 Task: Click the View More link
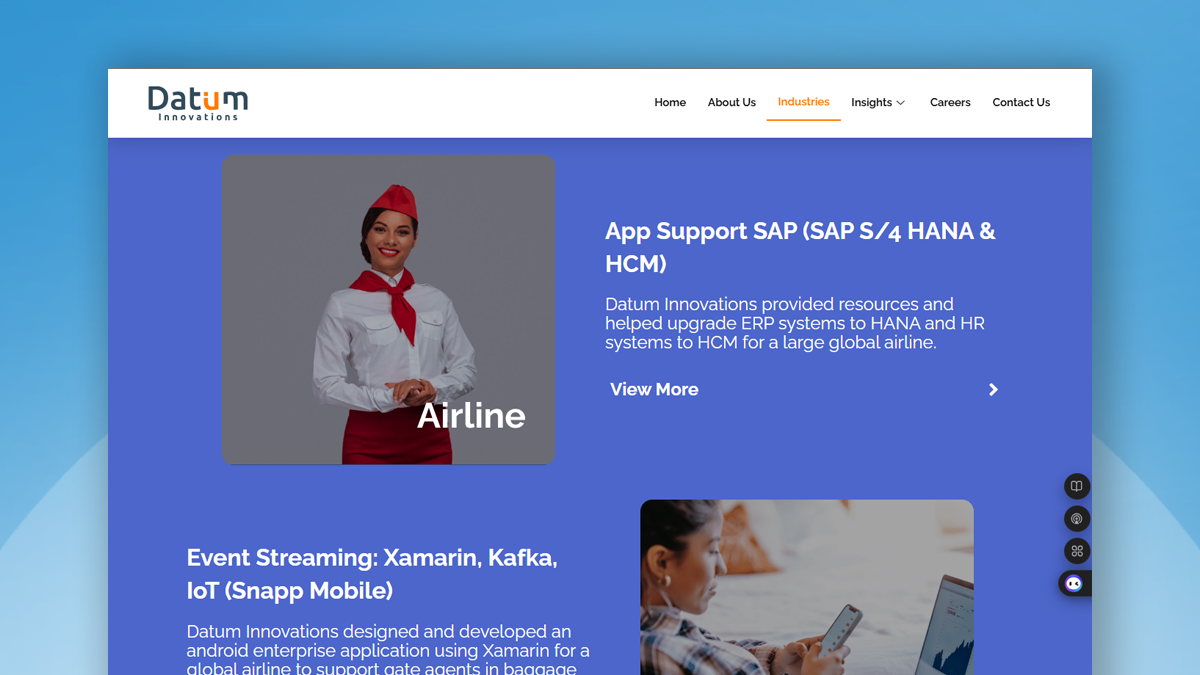click(x=654, y=390)
